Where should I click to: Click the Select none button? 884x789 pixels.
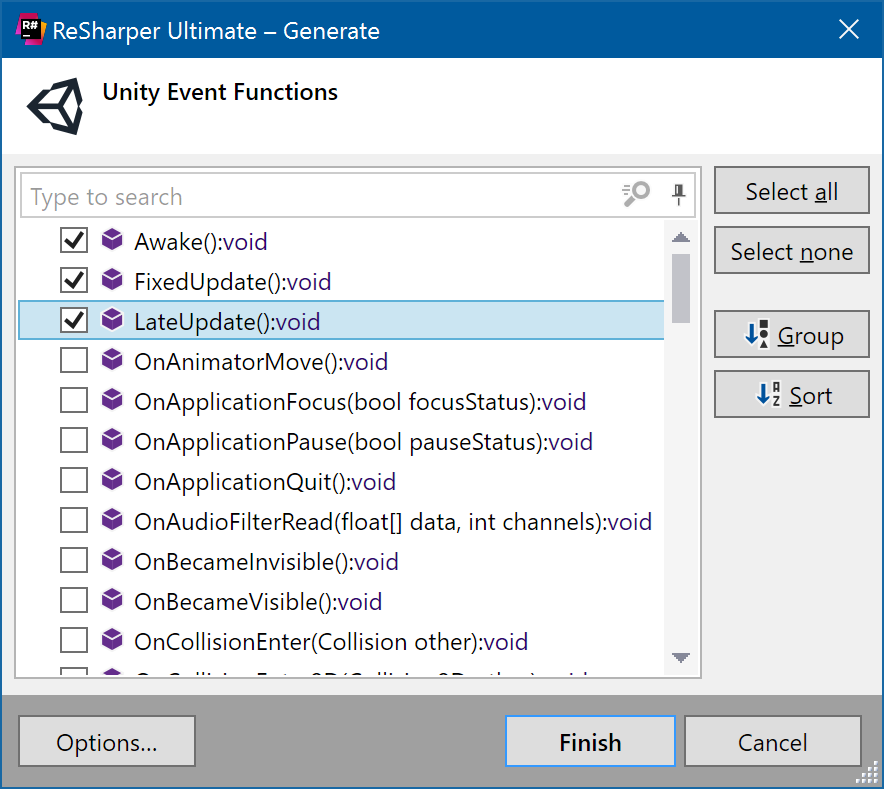(x=792, y=251)
